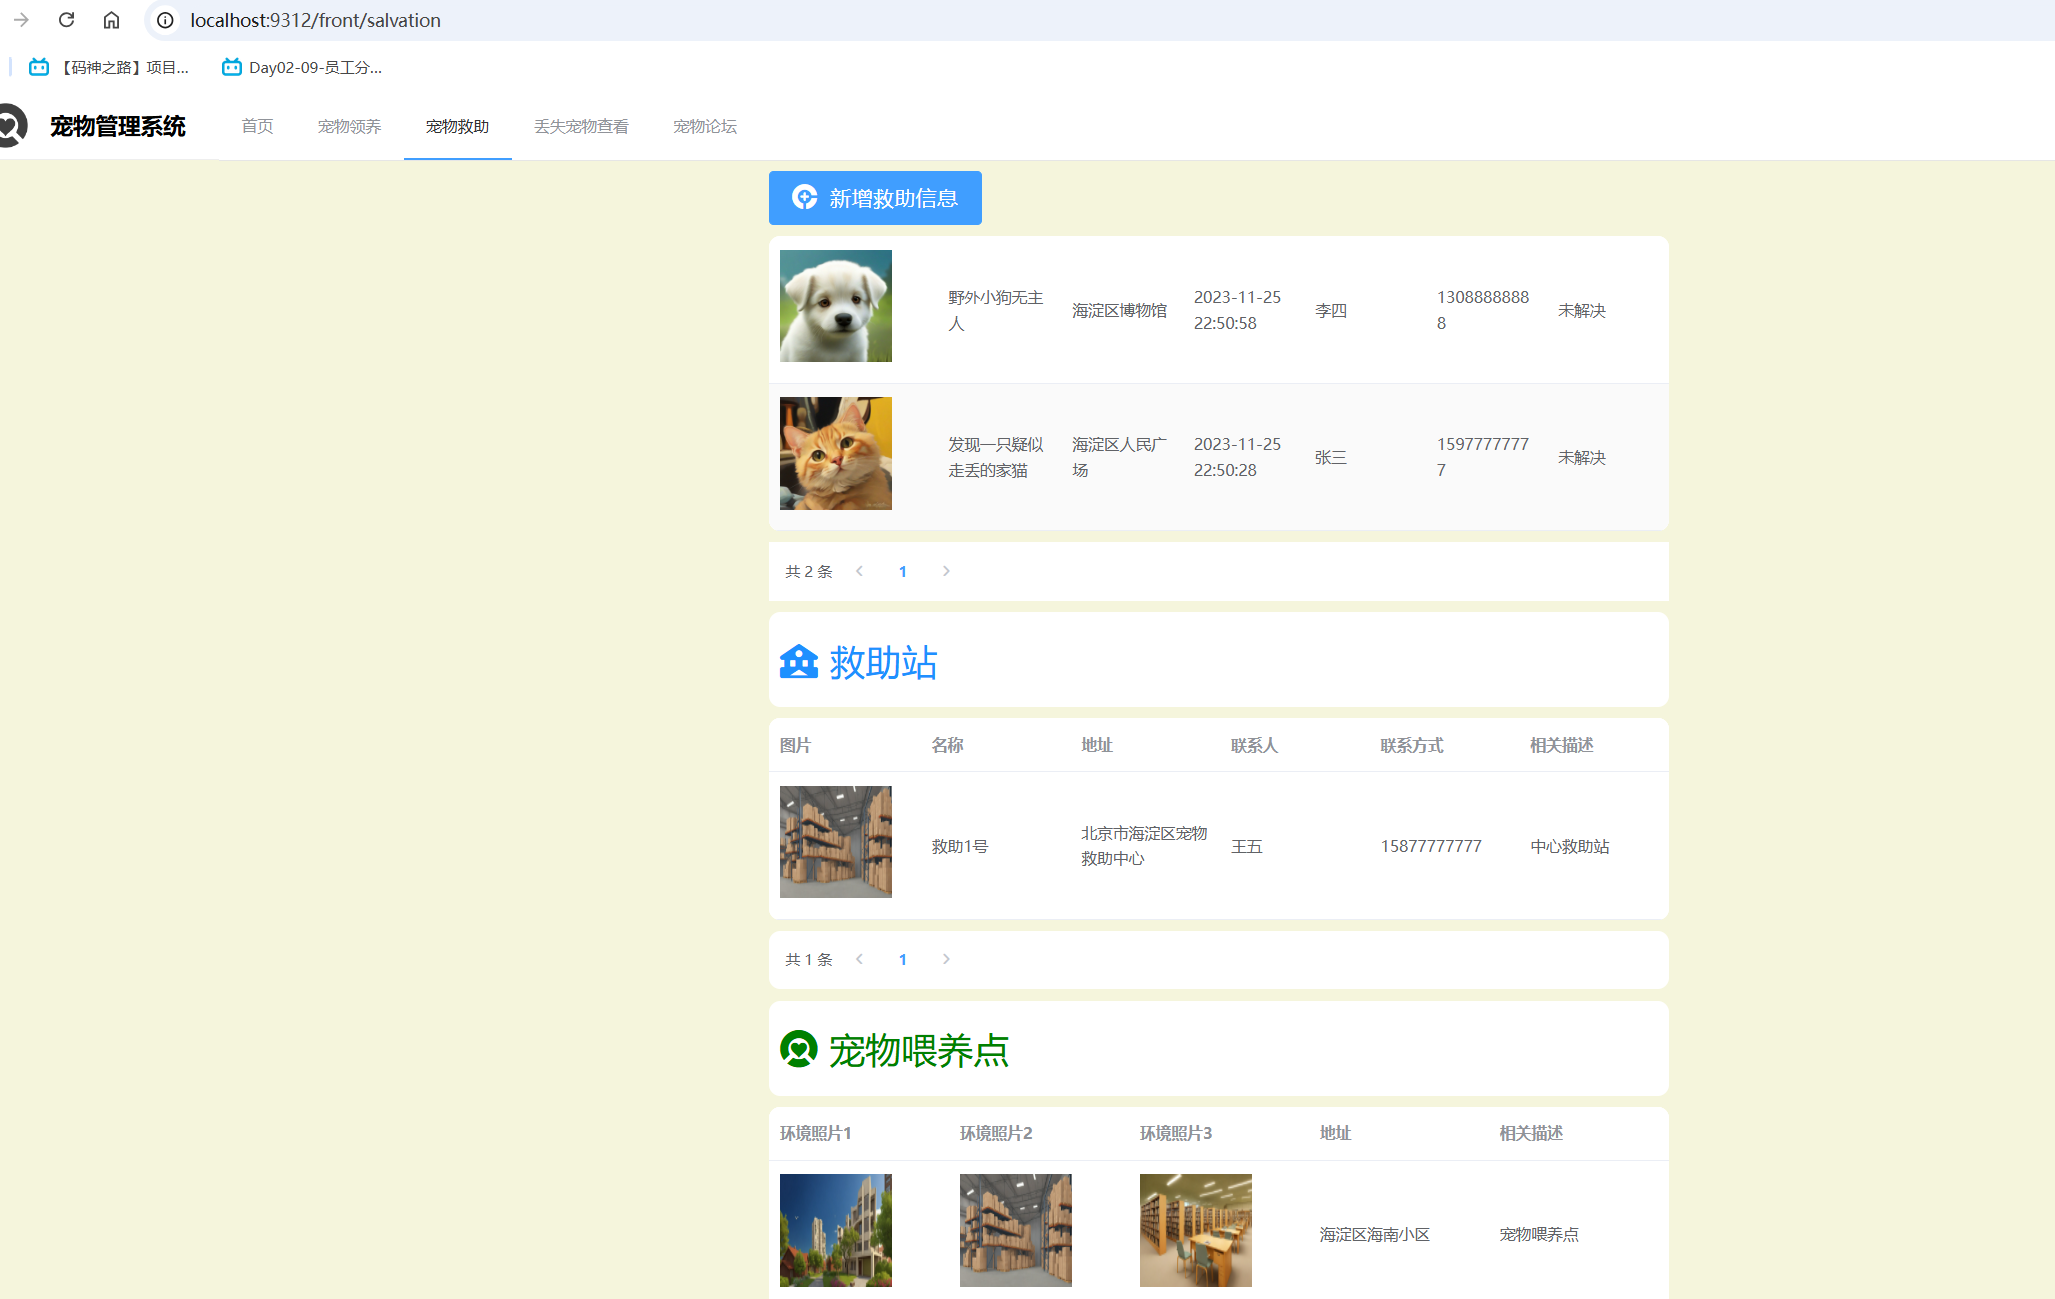
Task: Click the 新增救助信息 button
Action: click(x=875, y=198)
